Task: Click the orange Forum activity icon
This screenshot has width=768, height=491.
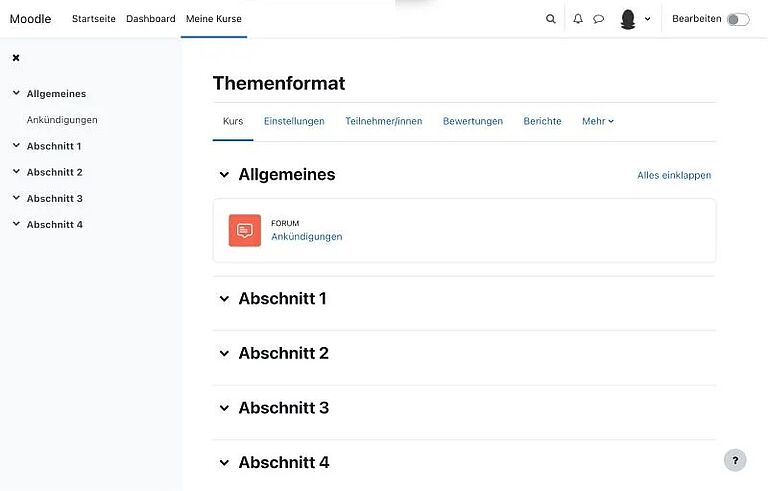Action: 244,231
